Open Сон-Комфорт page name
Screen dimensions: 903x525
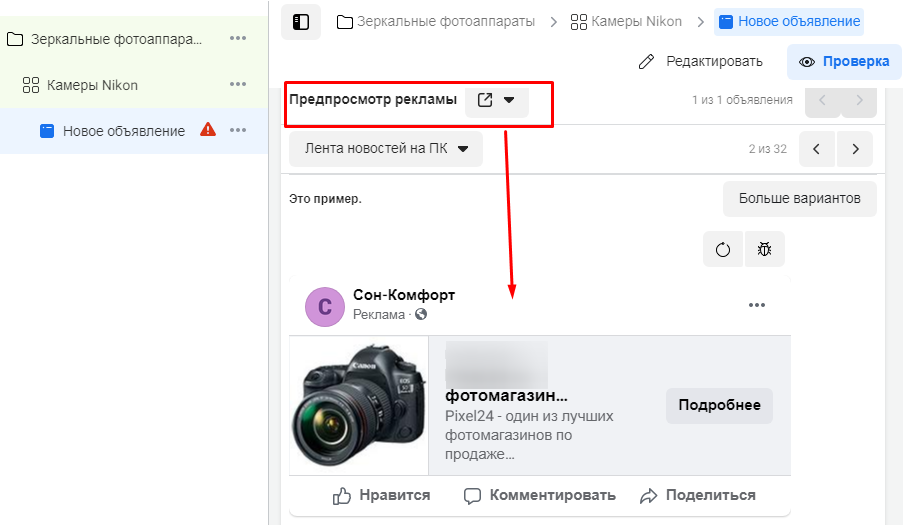point(404,295)
